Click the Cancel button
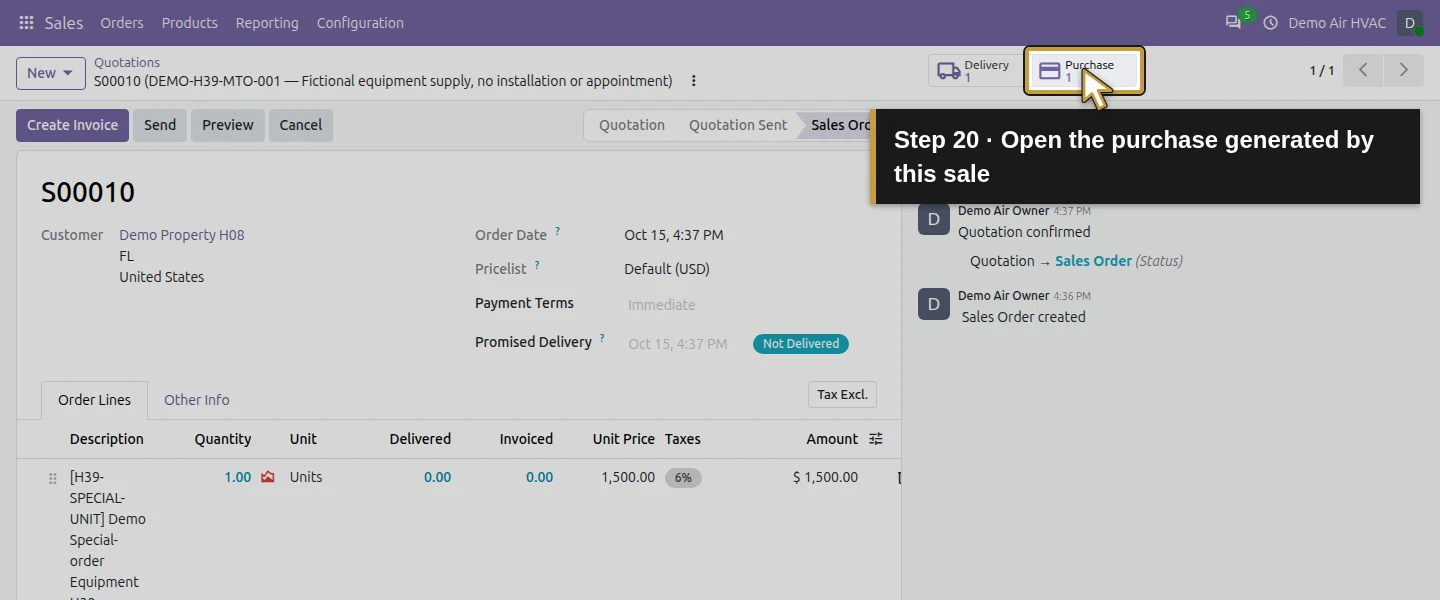The height and width of the screenshot is (600, 1440). 301,125
